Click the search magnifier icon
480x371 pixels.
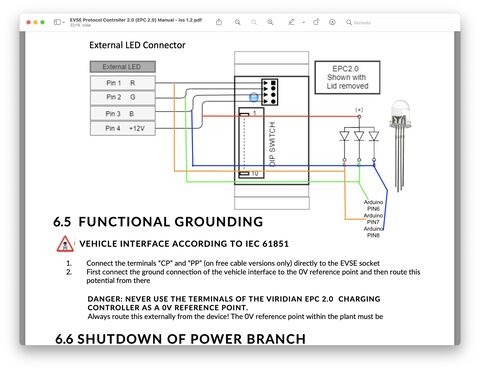[349, 22]
